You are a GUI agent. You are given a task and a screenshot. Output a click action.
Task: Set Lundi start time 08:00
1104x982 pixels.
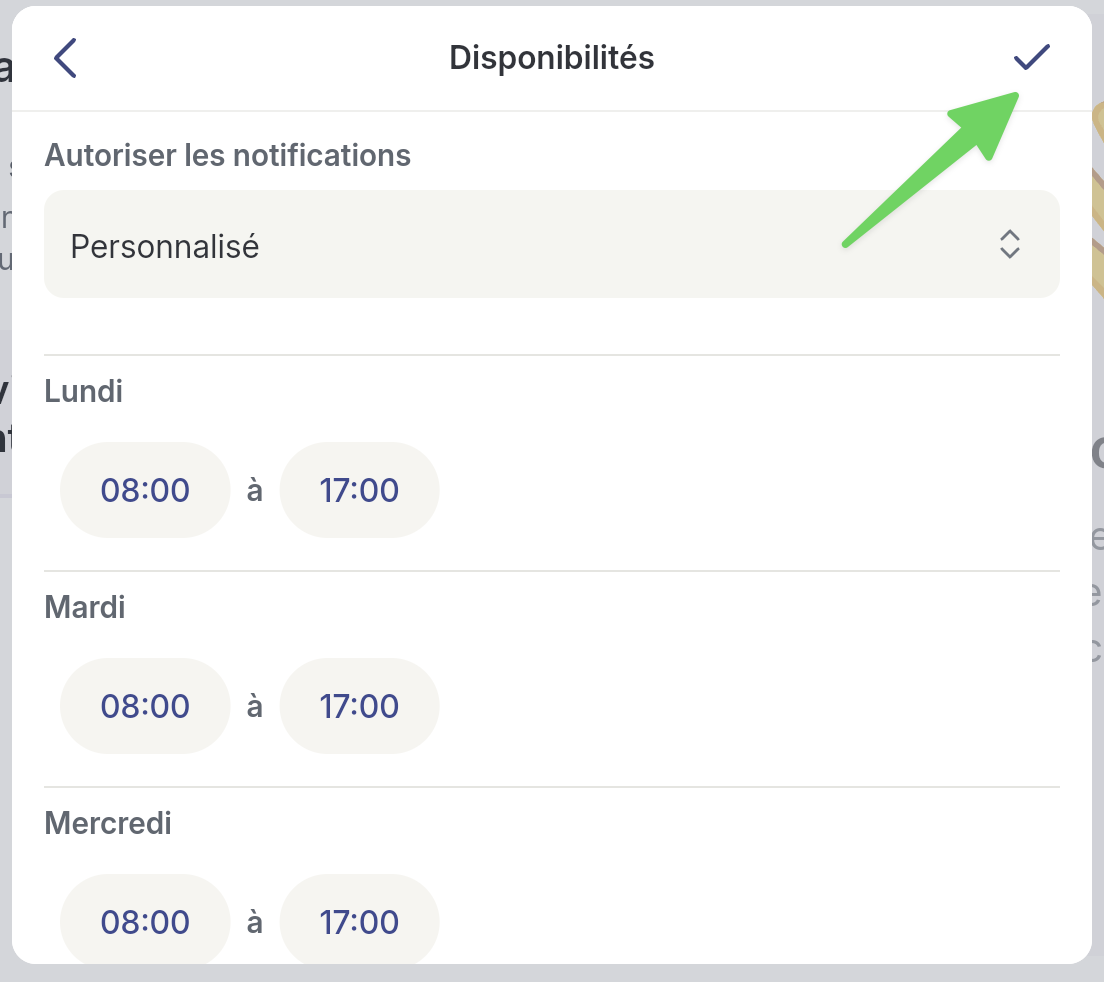pos(145,490)
